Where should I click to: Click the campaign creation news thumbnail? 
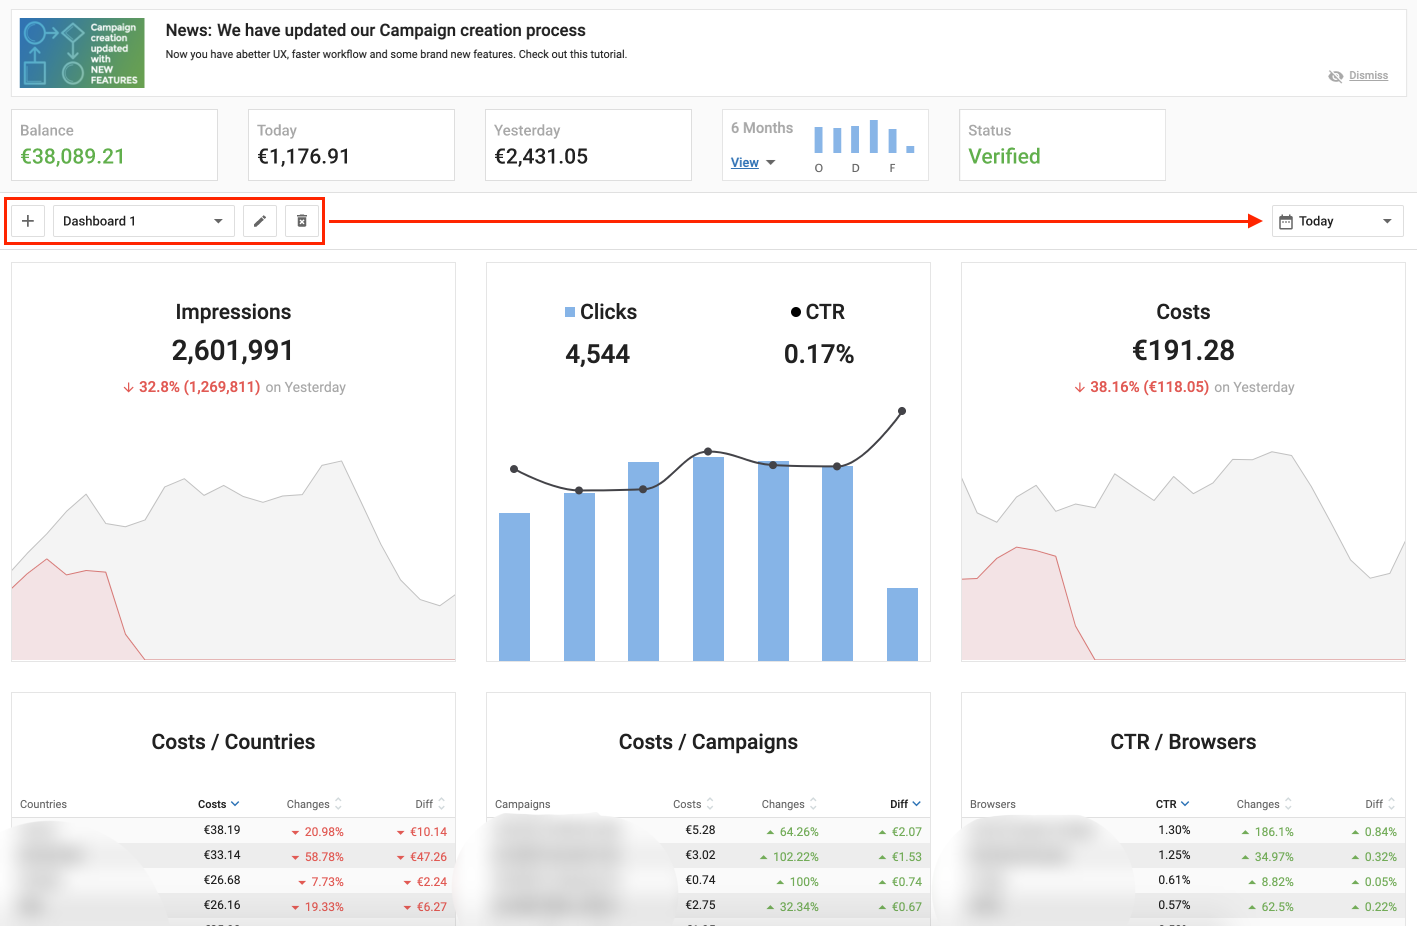82,53
